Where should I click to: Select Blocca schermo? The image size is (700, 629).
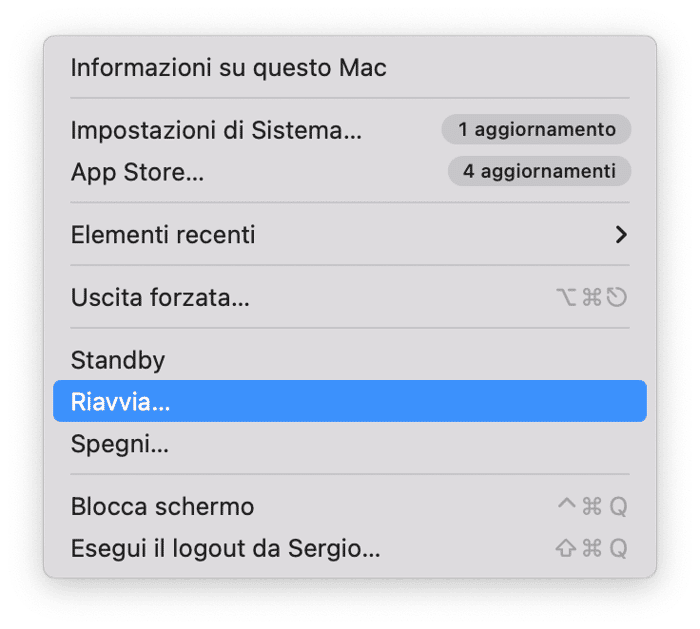(162, 507)
